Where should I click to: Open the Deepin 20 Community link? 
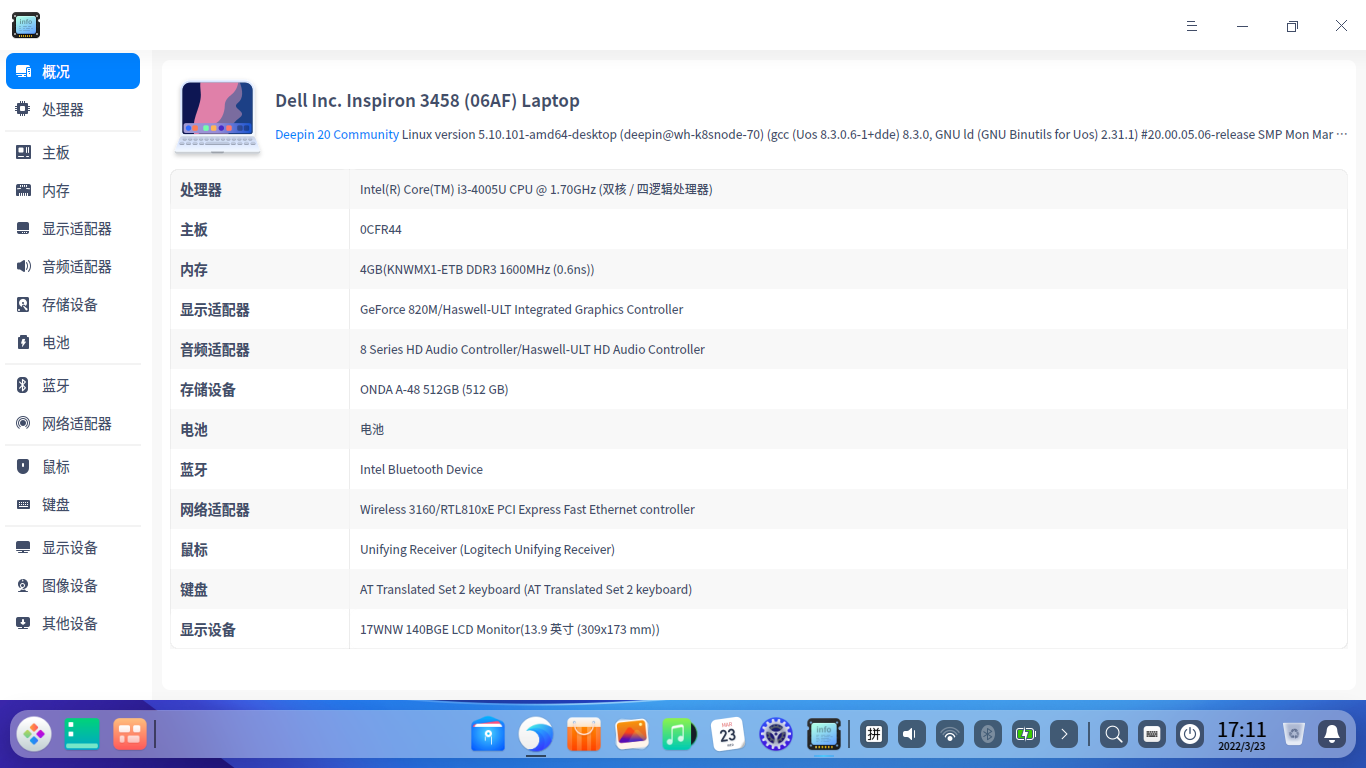pyautogui.click(x=337, y=134)
